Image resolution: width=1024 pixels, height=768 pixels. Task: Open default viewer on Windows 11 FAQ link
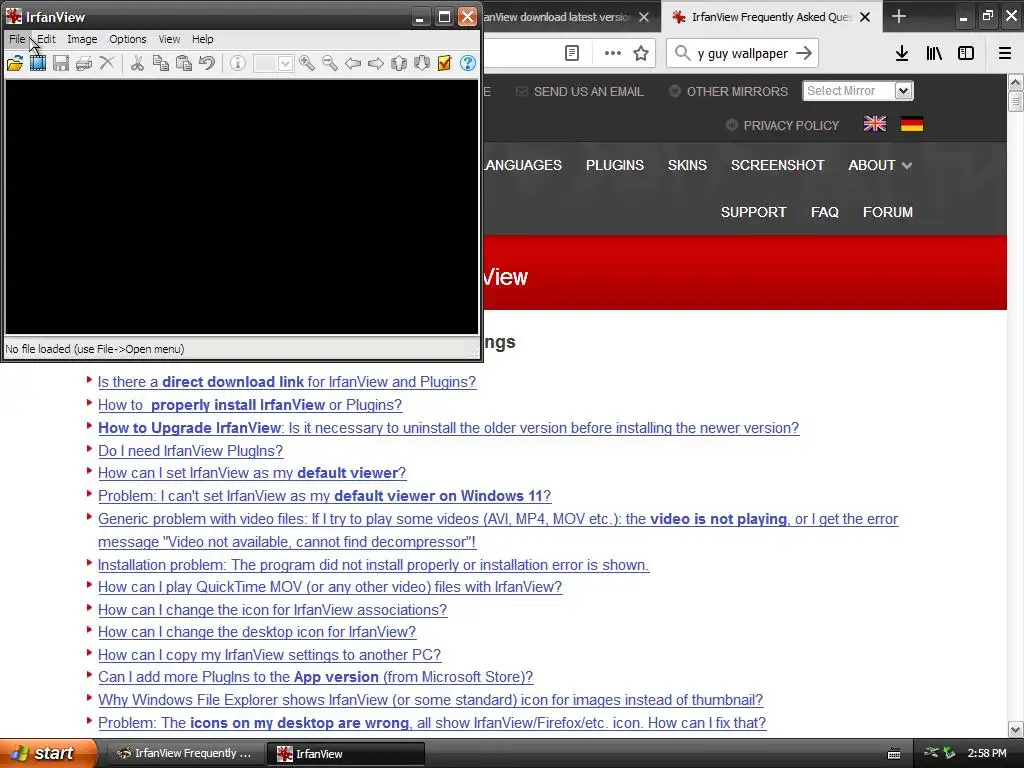325,496
